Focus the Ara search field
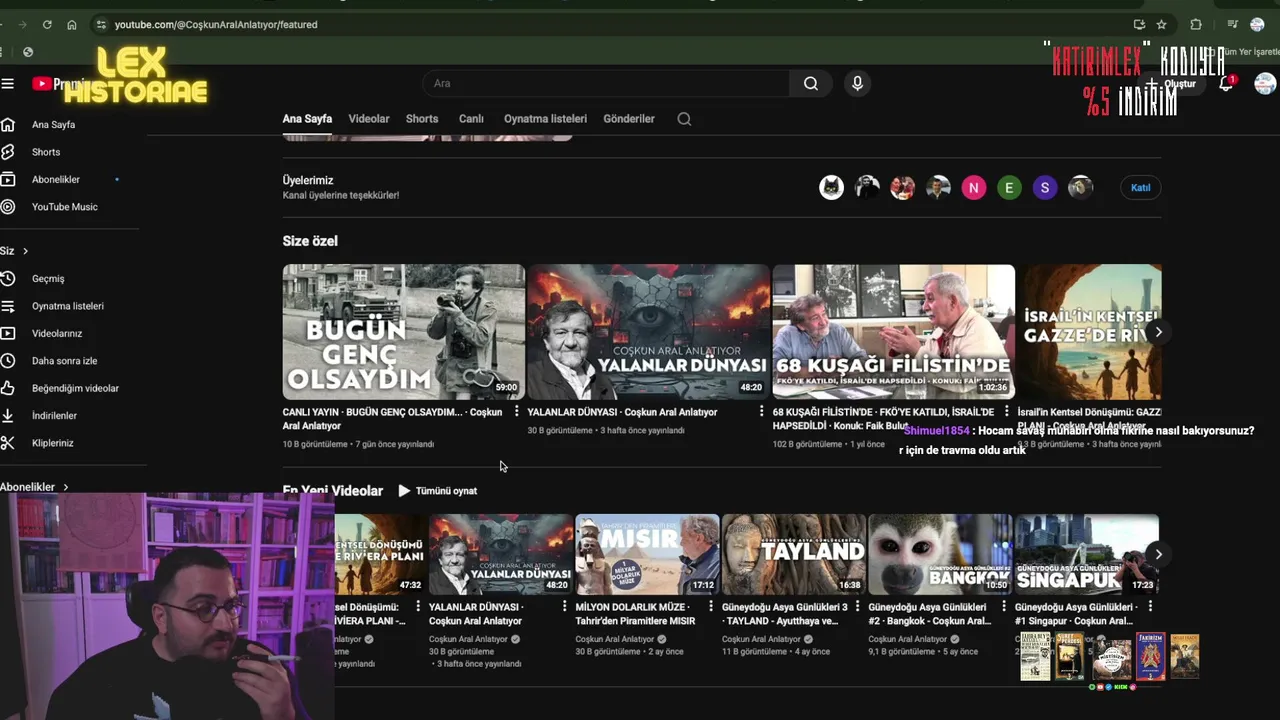Viewport: 1280px width, 720px height. point(605,84)
